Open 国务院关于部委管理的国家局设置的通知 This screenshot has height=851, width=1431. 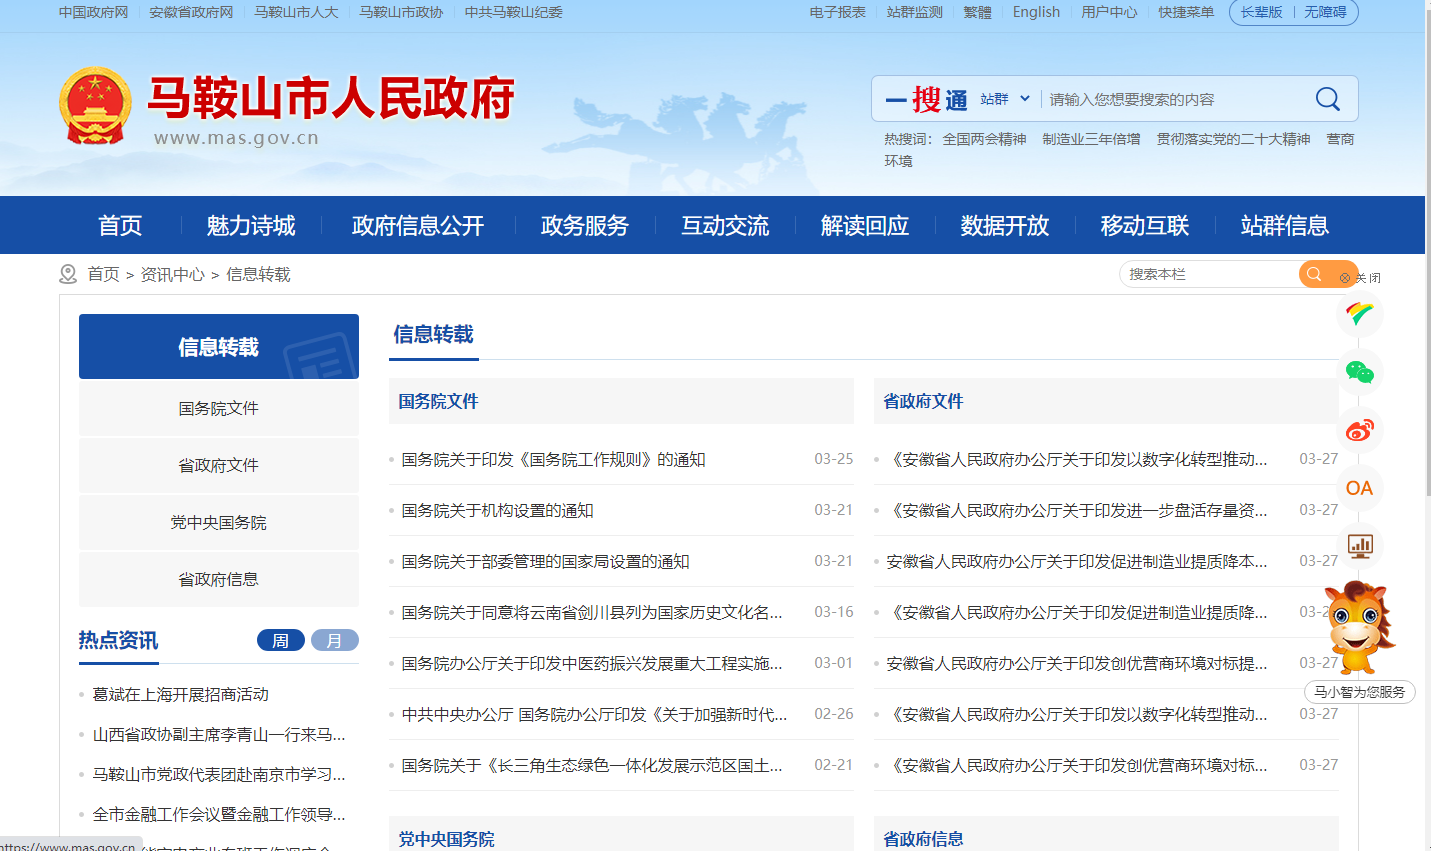[545, 561]
